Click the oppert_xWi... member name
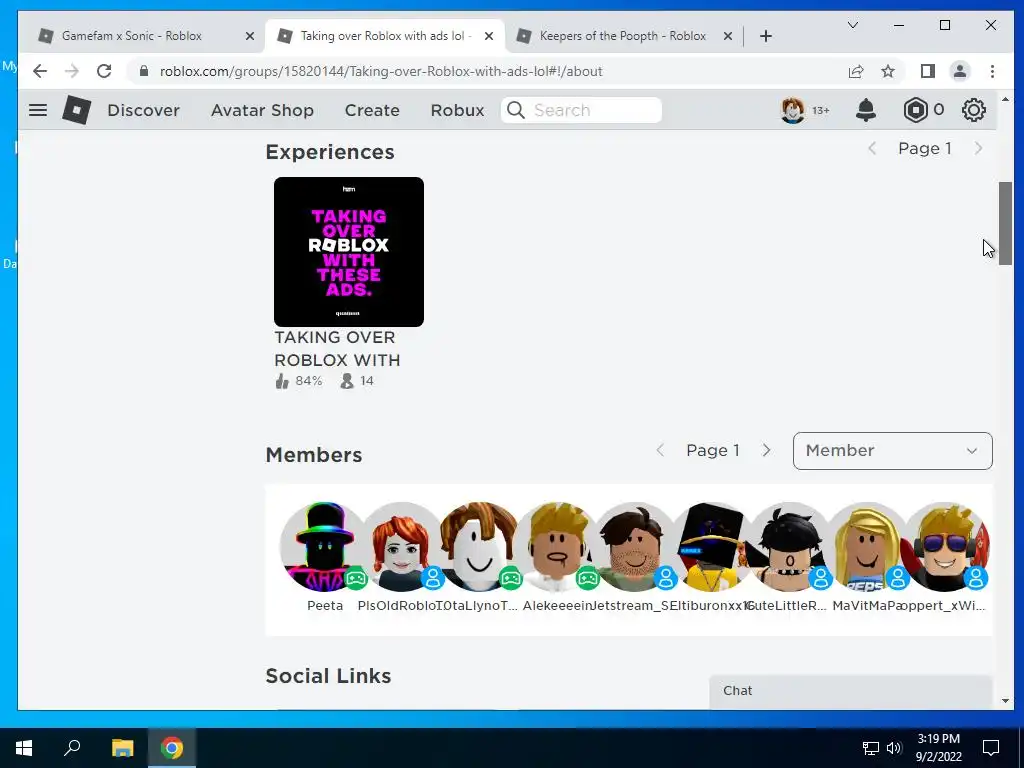Viewport: 1024px width, 768px height. (x=945, y=605)
